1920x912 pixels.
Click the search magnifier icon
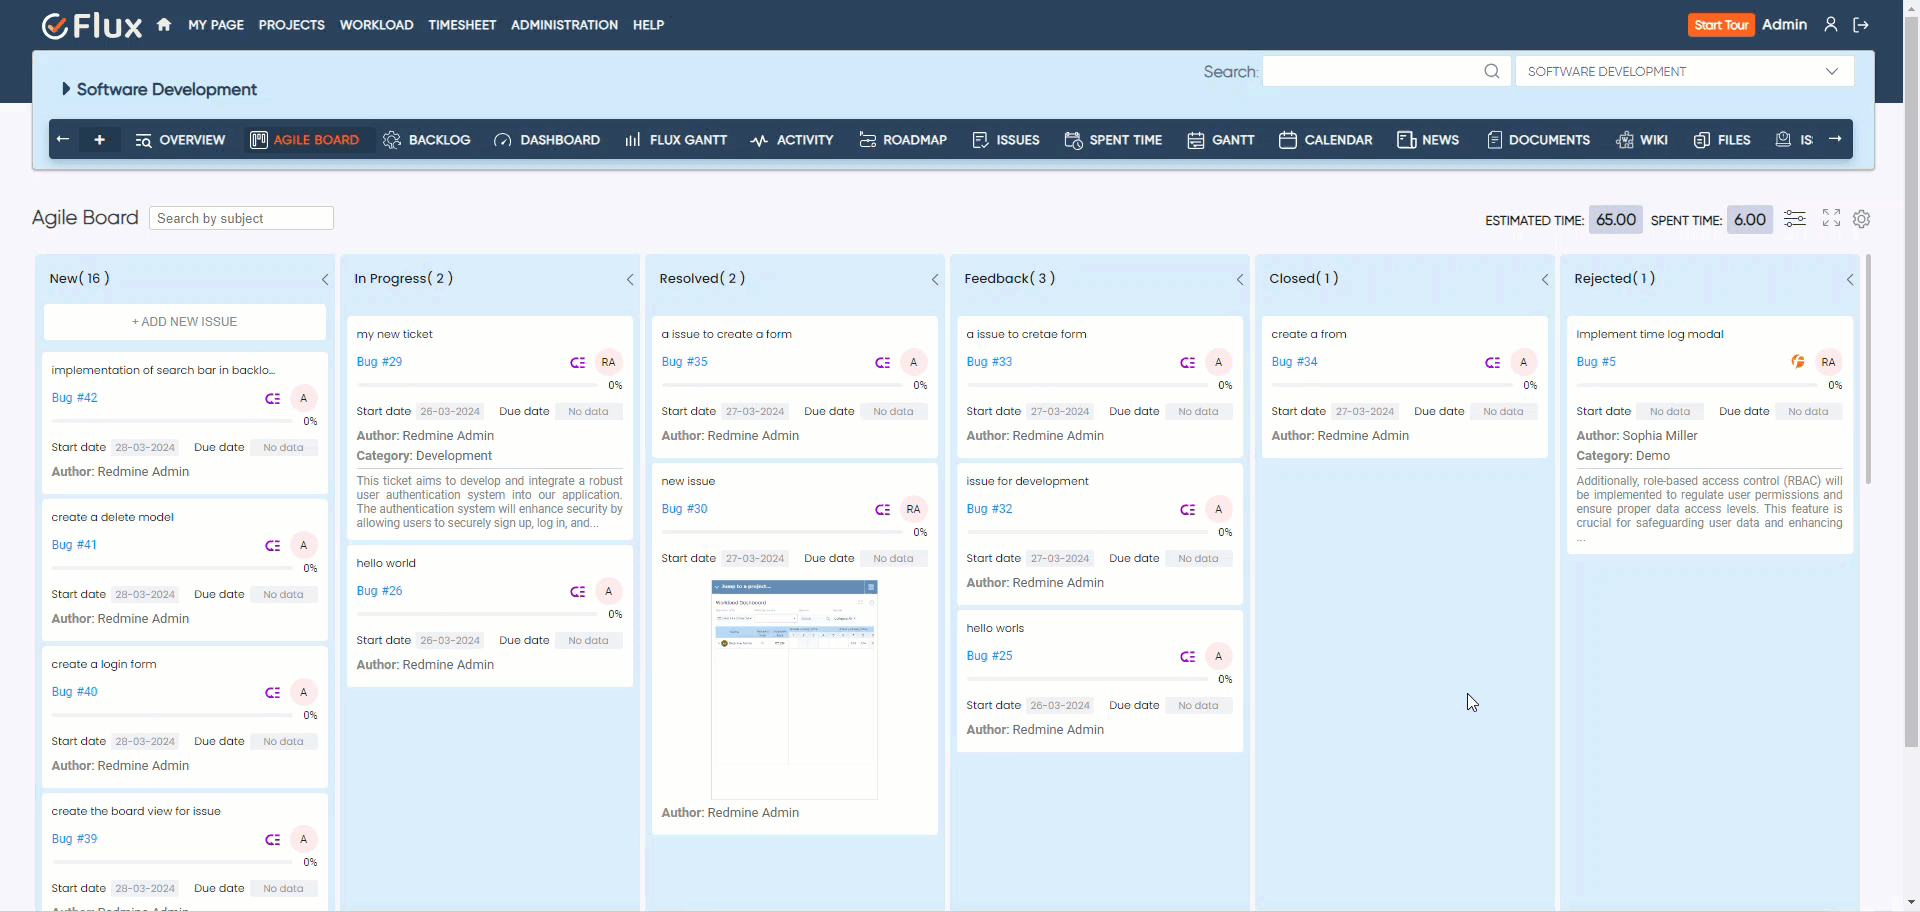1491,71
